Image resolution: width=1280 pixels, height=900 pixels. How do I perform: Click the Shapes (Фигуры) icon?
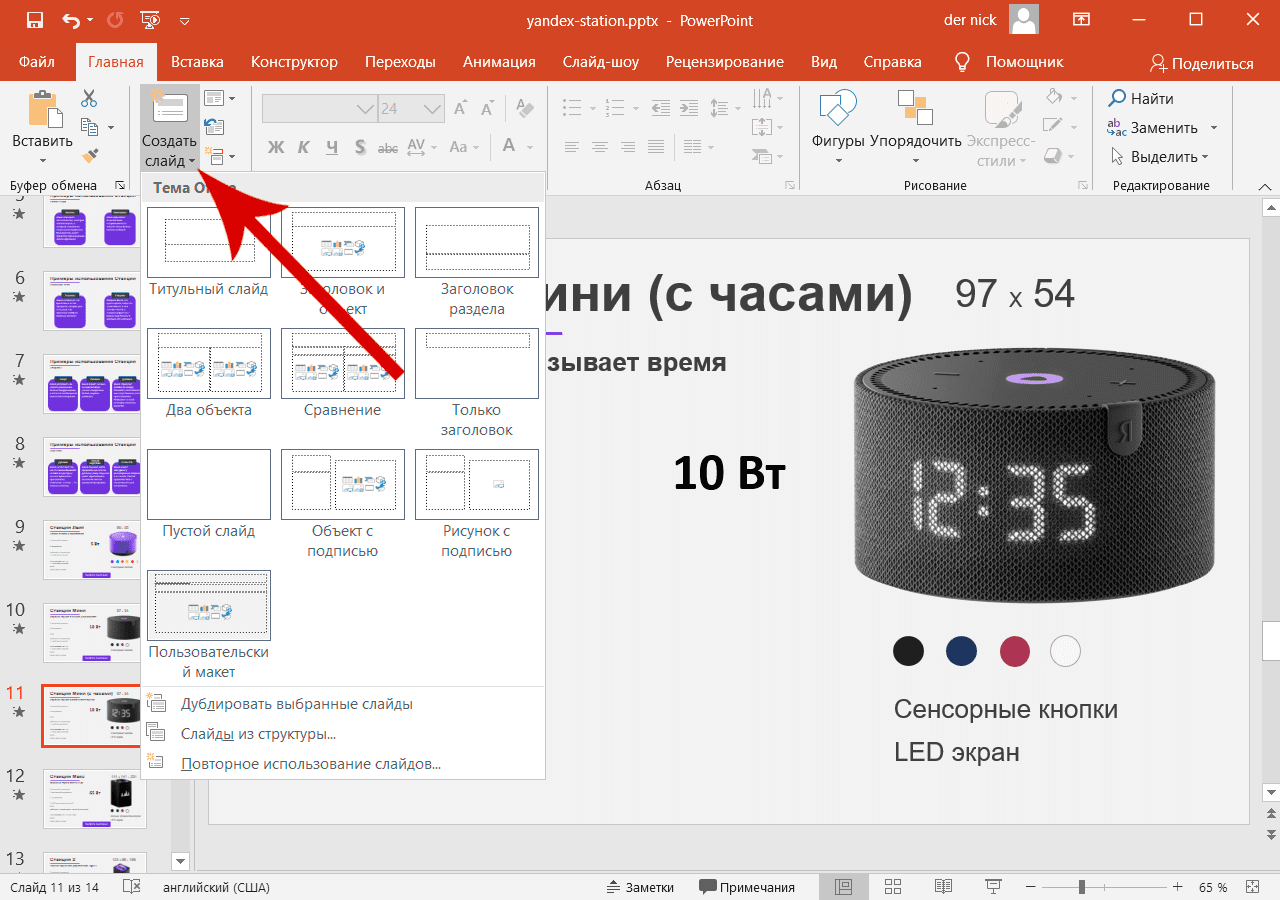[x=838, y=108]
